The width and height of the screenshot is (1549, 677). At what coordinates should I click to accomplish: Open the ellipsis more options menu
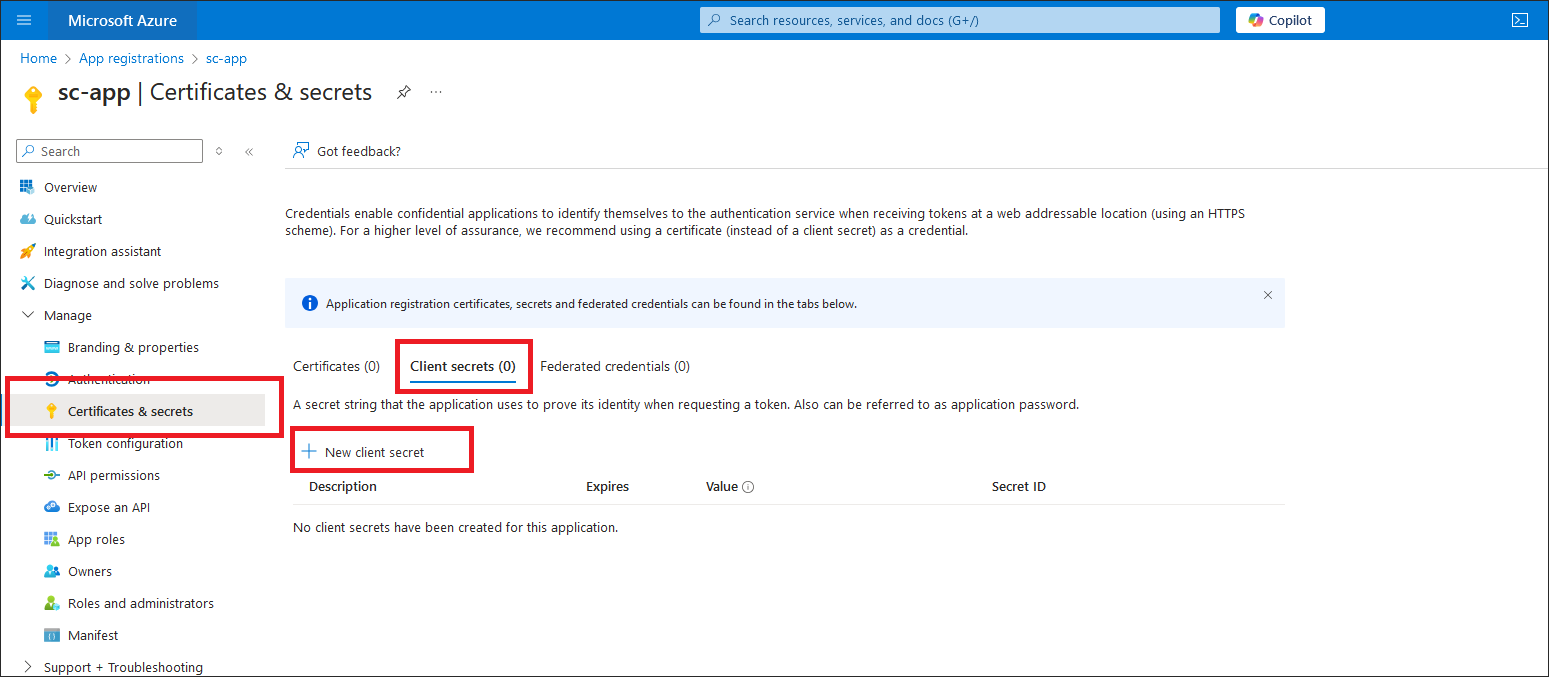click(436, 92)
